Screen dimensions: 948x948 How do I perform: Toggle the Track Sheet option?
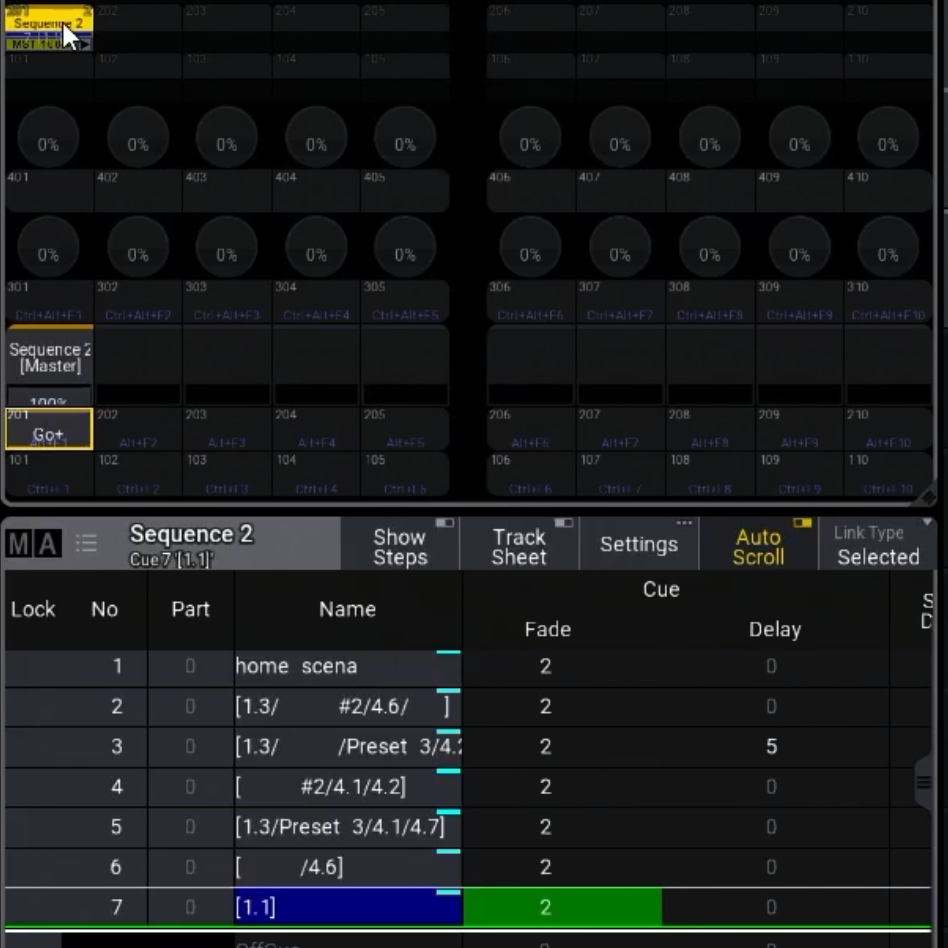click(519, 545)
